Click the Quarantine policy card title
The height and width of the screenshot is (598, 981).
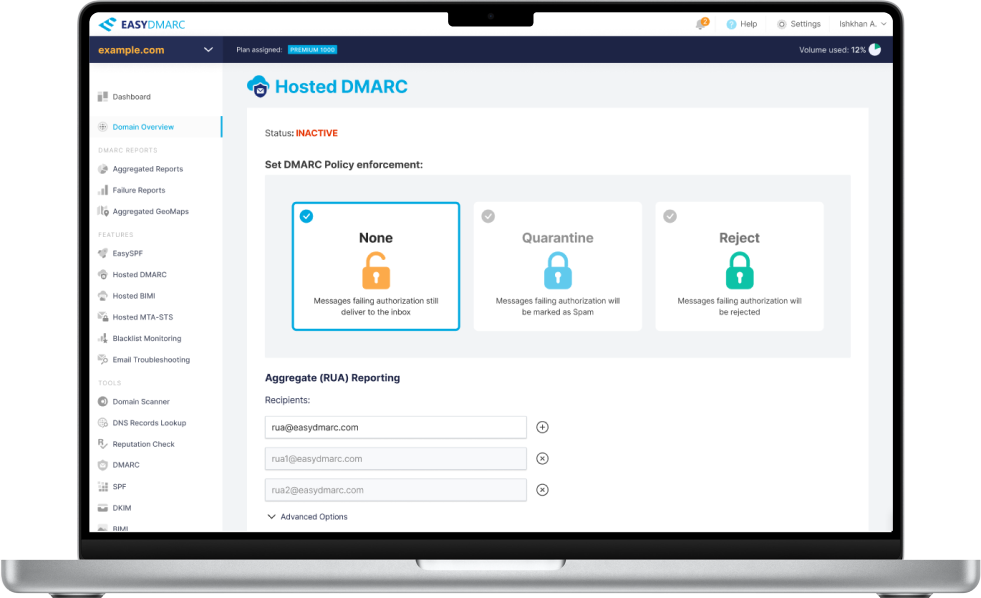click(x=557, y=238)
